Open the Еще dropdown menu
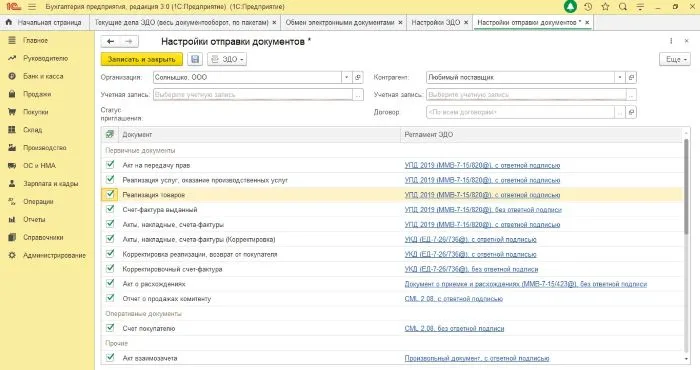This screenshot has height=370, width=700. (x=675, y=59)
